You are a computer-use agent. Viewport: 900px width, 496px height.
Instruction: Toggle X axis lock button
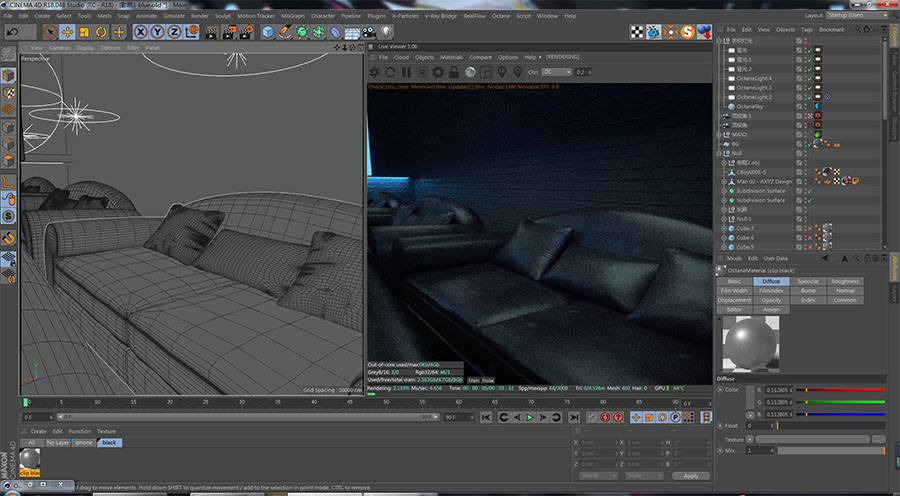[140, 32]
